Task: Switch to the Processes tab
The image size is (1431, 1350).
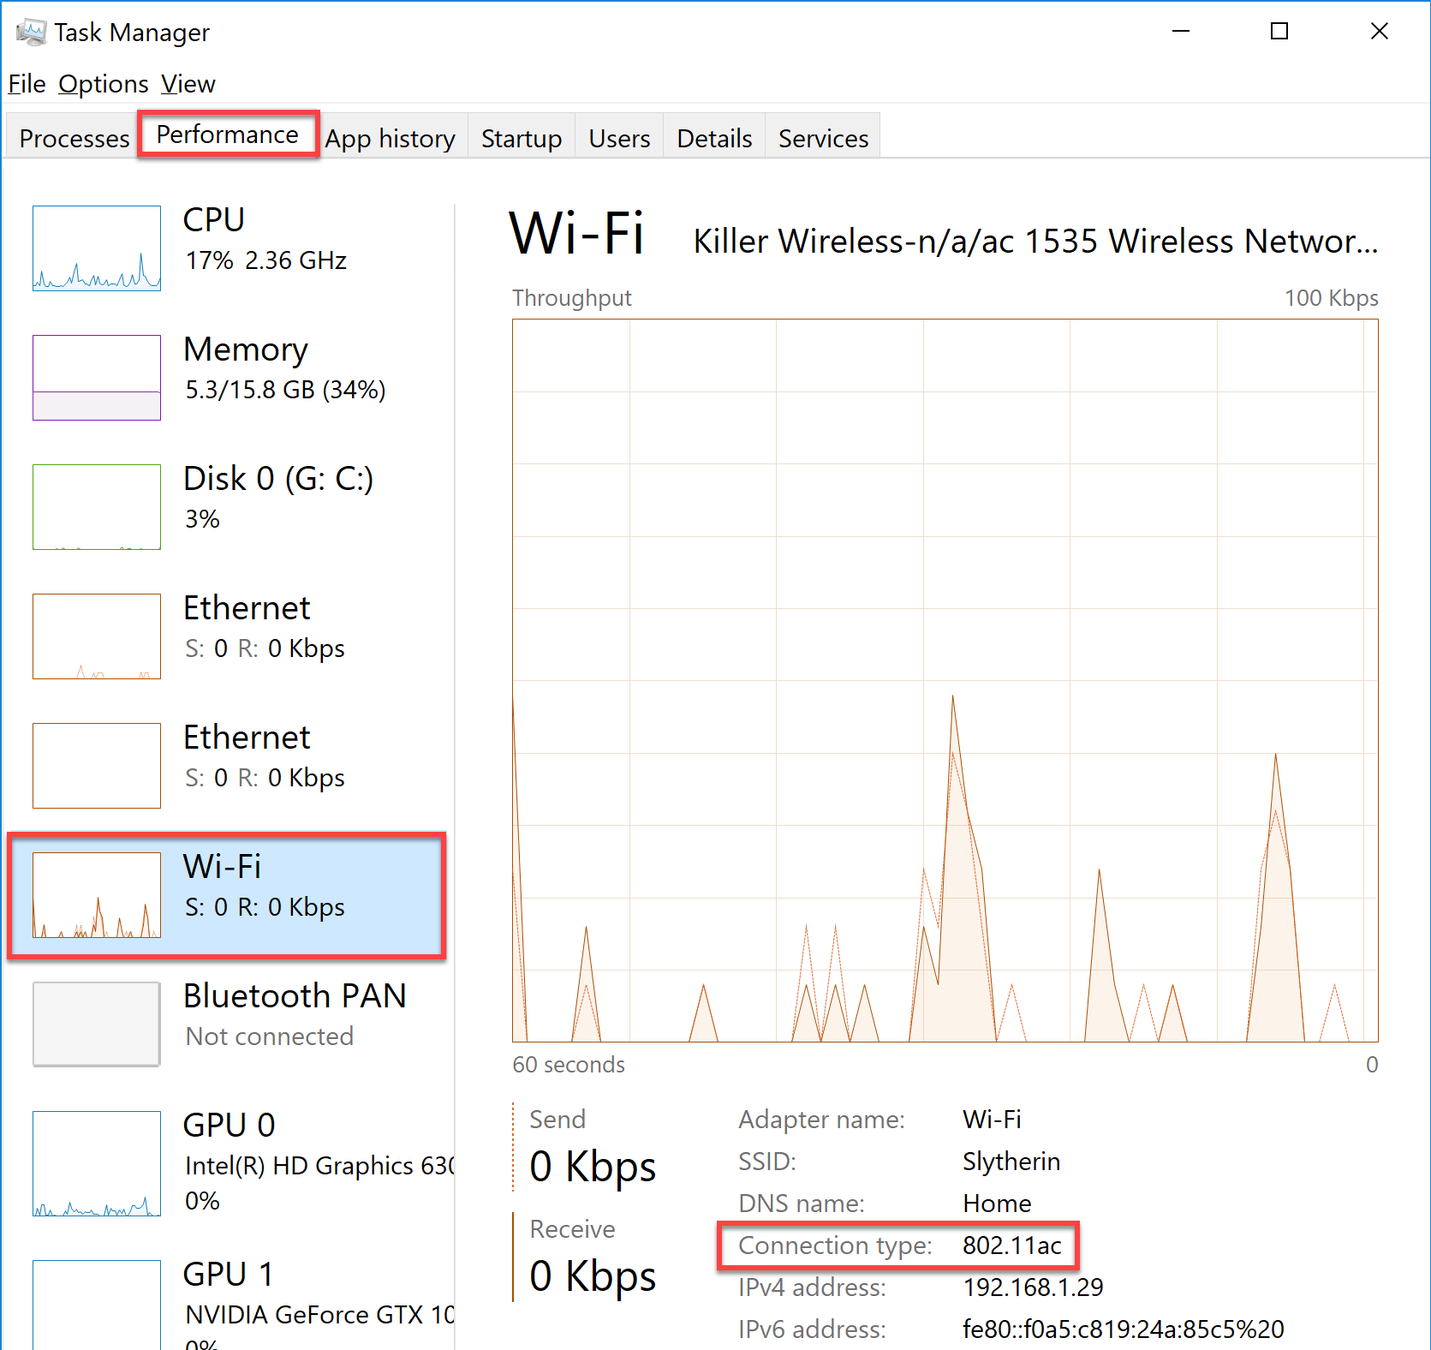Action: (x=74, y=138)
